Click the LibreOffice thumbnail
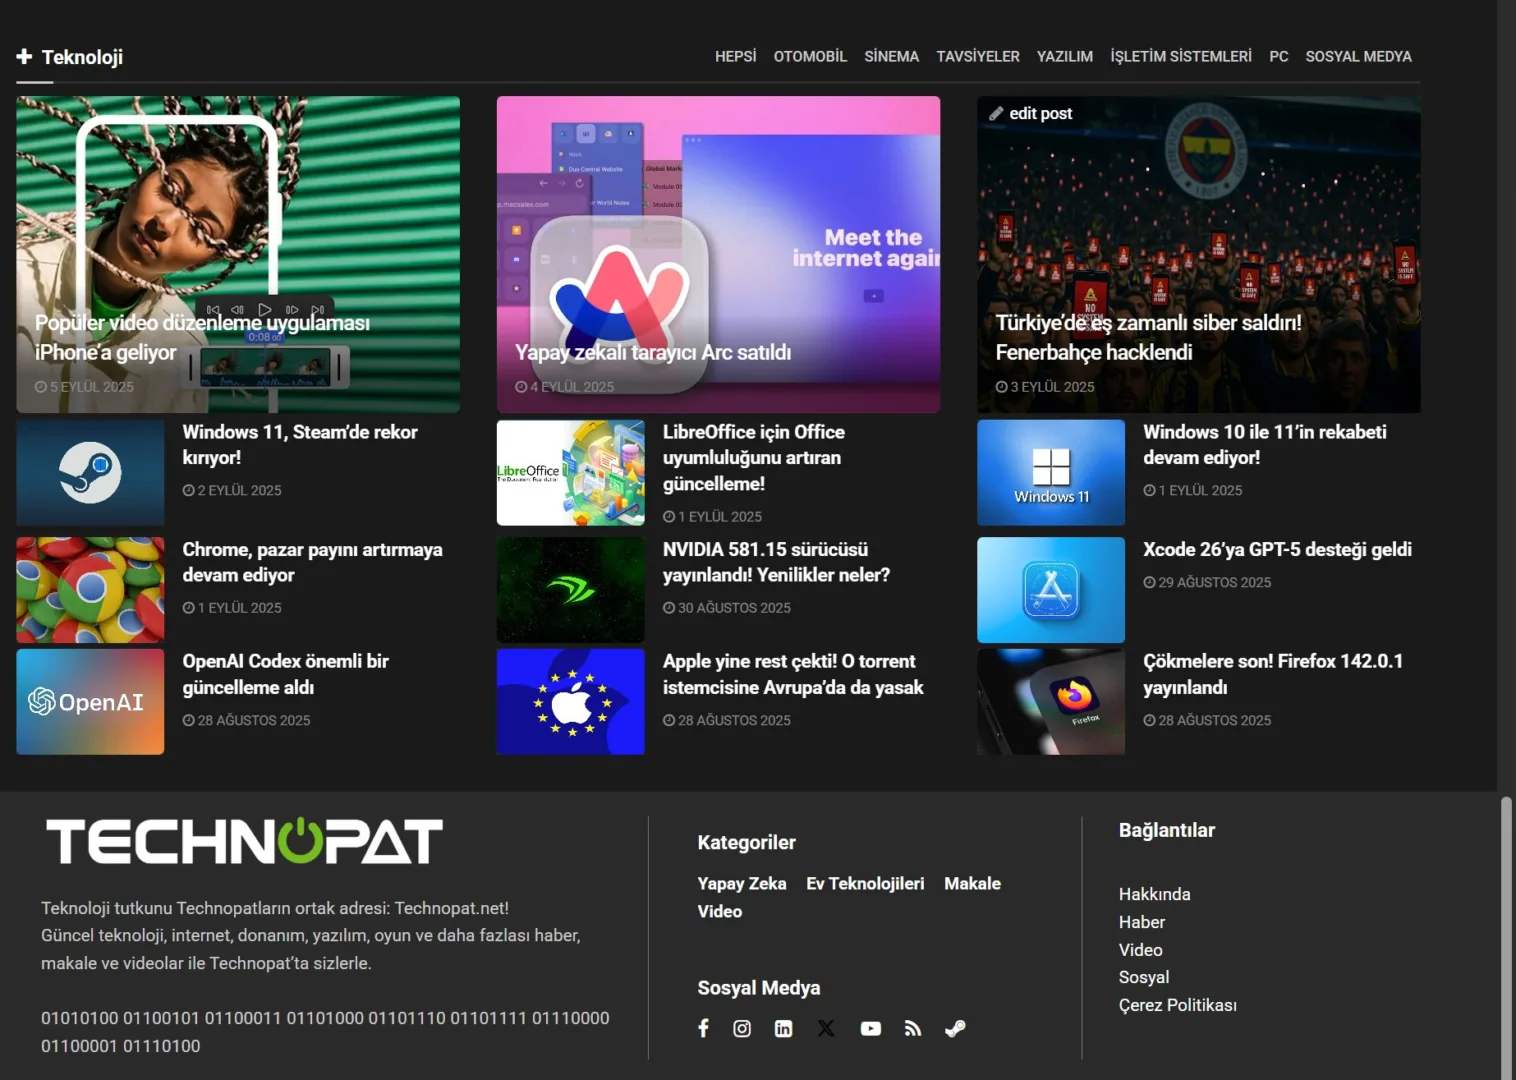Screen dimensions: 1516x1080 pos(571,472)
